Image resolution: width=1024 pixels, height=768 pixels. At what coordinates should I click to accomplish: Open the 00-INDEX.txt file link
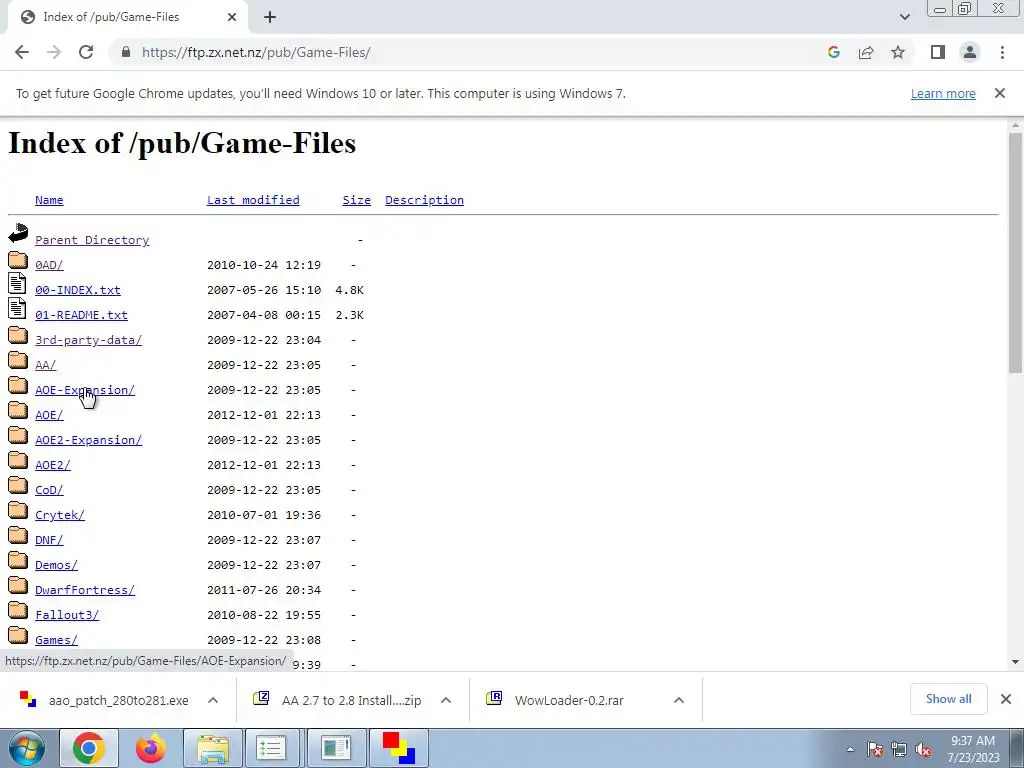pos(78,289)
